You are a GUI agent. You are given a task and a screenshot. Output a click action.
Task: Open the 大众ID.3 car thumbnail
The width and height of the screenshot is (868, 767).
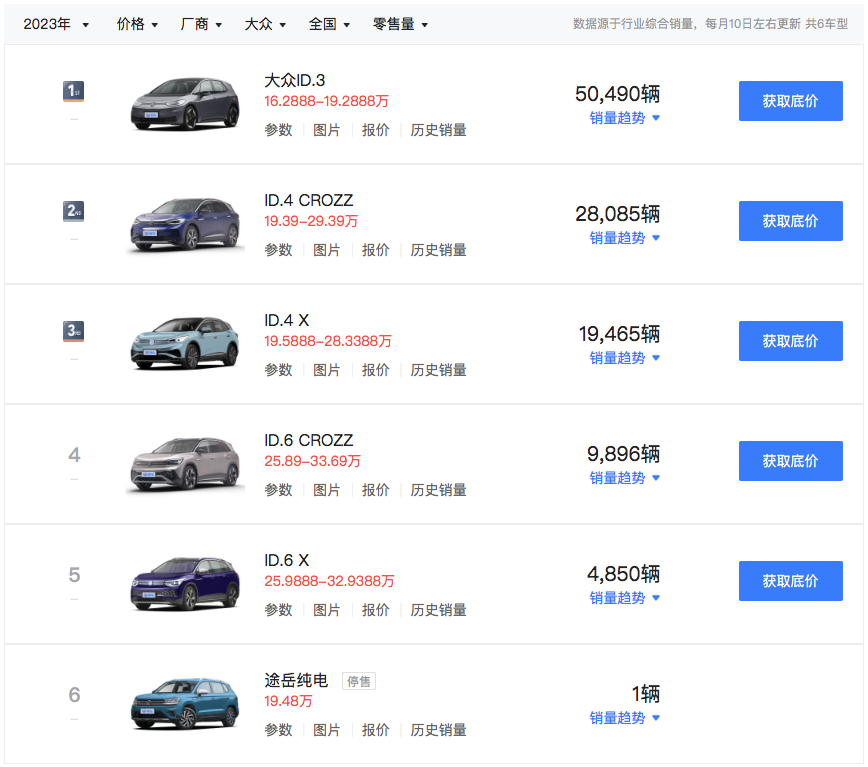[x=185, y=104]
